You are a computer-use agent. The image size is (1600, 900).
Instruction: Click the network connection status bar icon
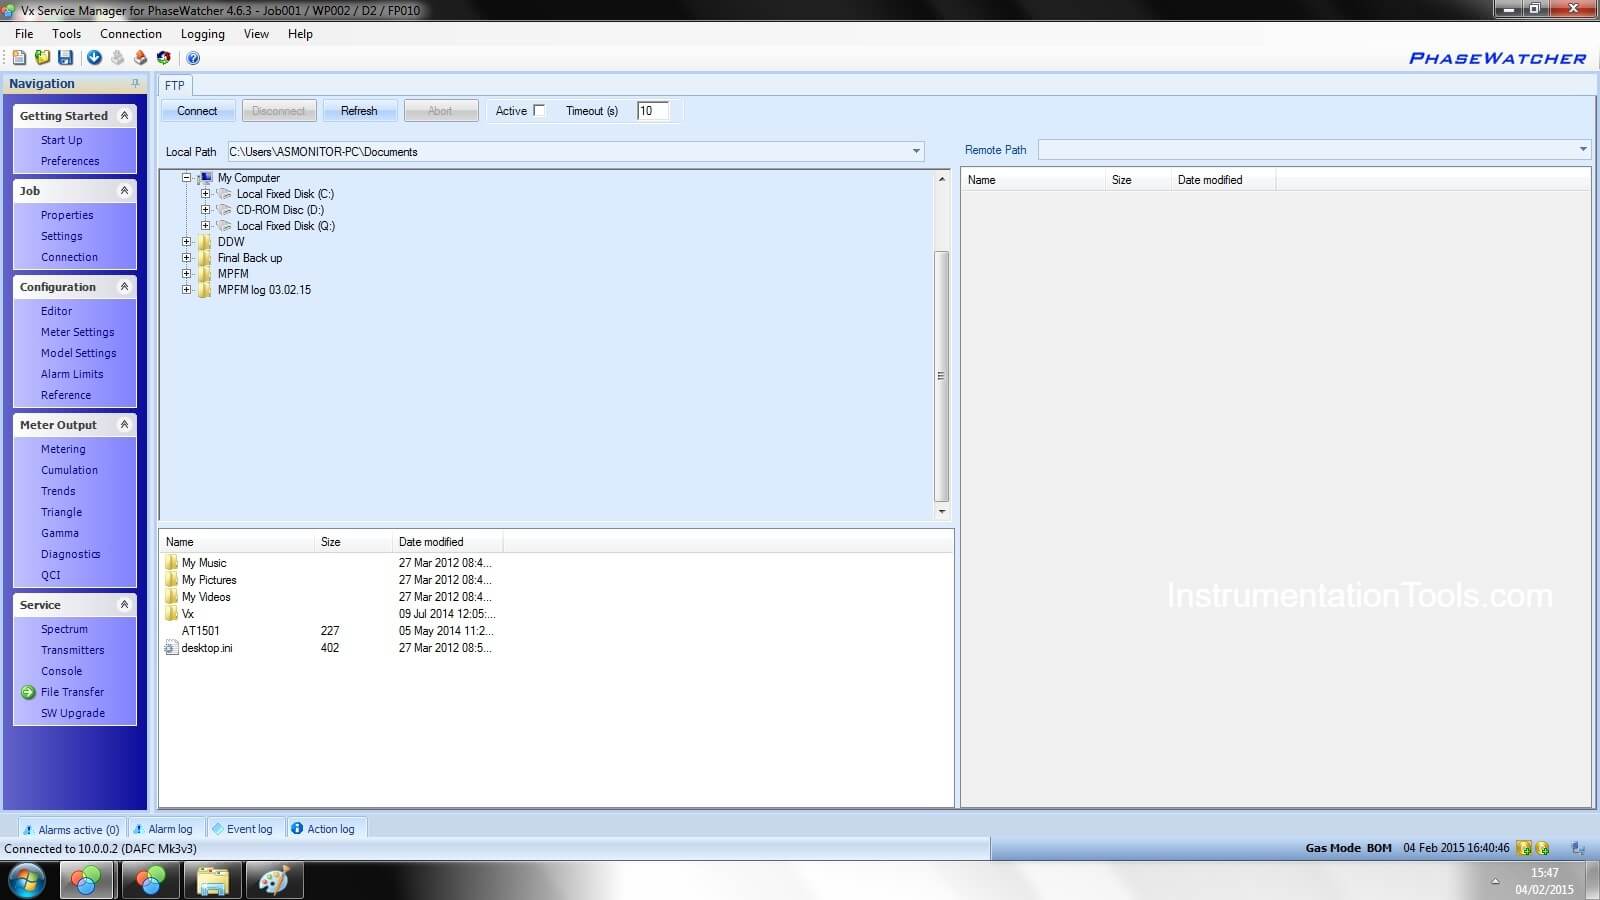[x=1578, y=848]
